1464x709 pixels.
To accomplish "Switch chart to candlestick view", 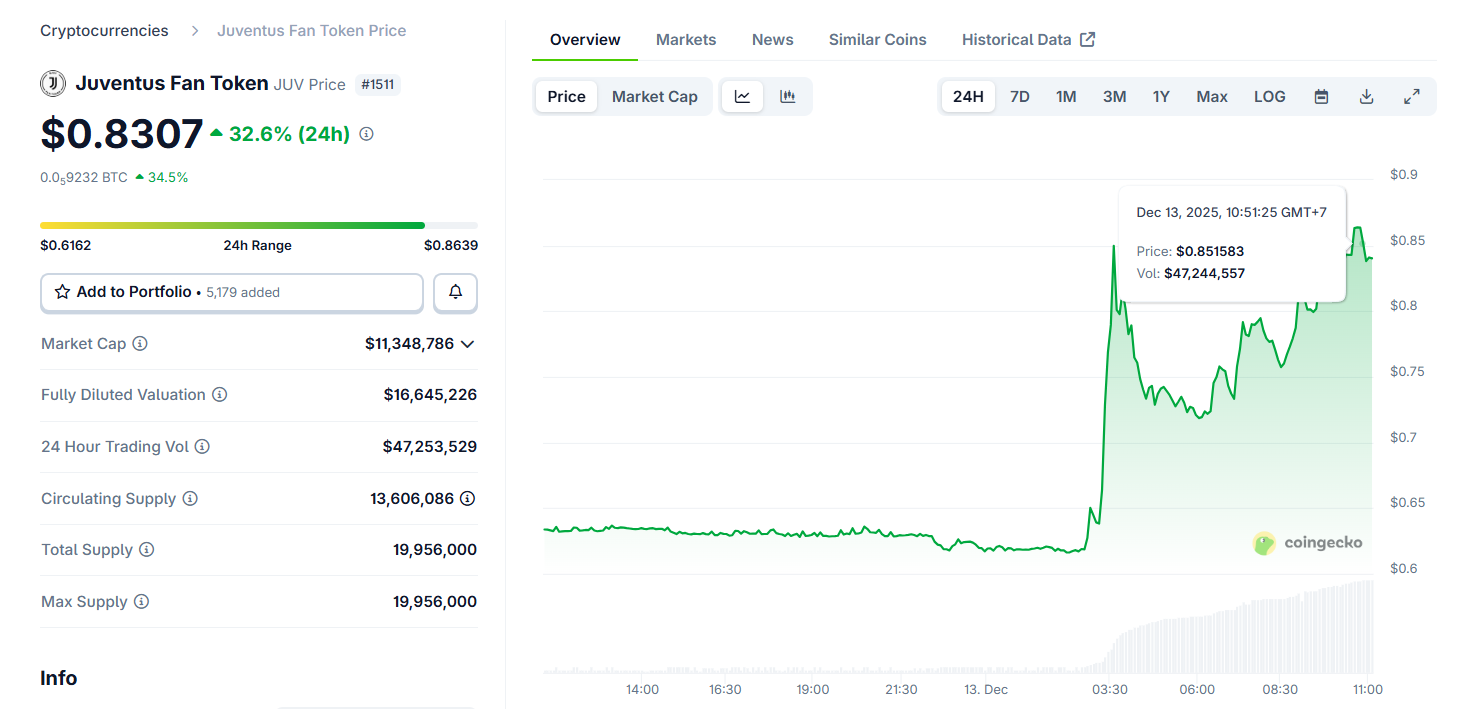I will pyautogui.click(x=788, y=96).
